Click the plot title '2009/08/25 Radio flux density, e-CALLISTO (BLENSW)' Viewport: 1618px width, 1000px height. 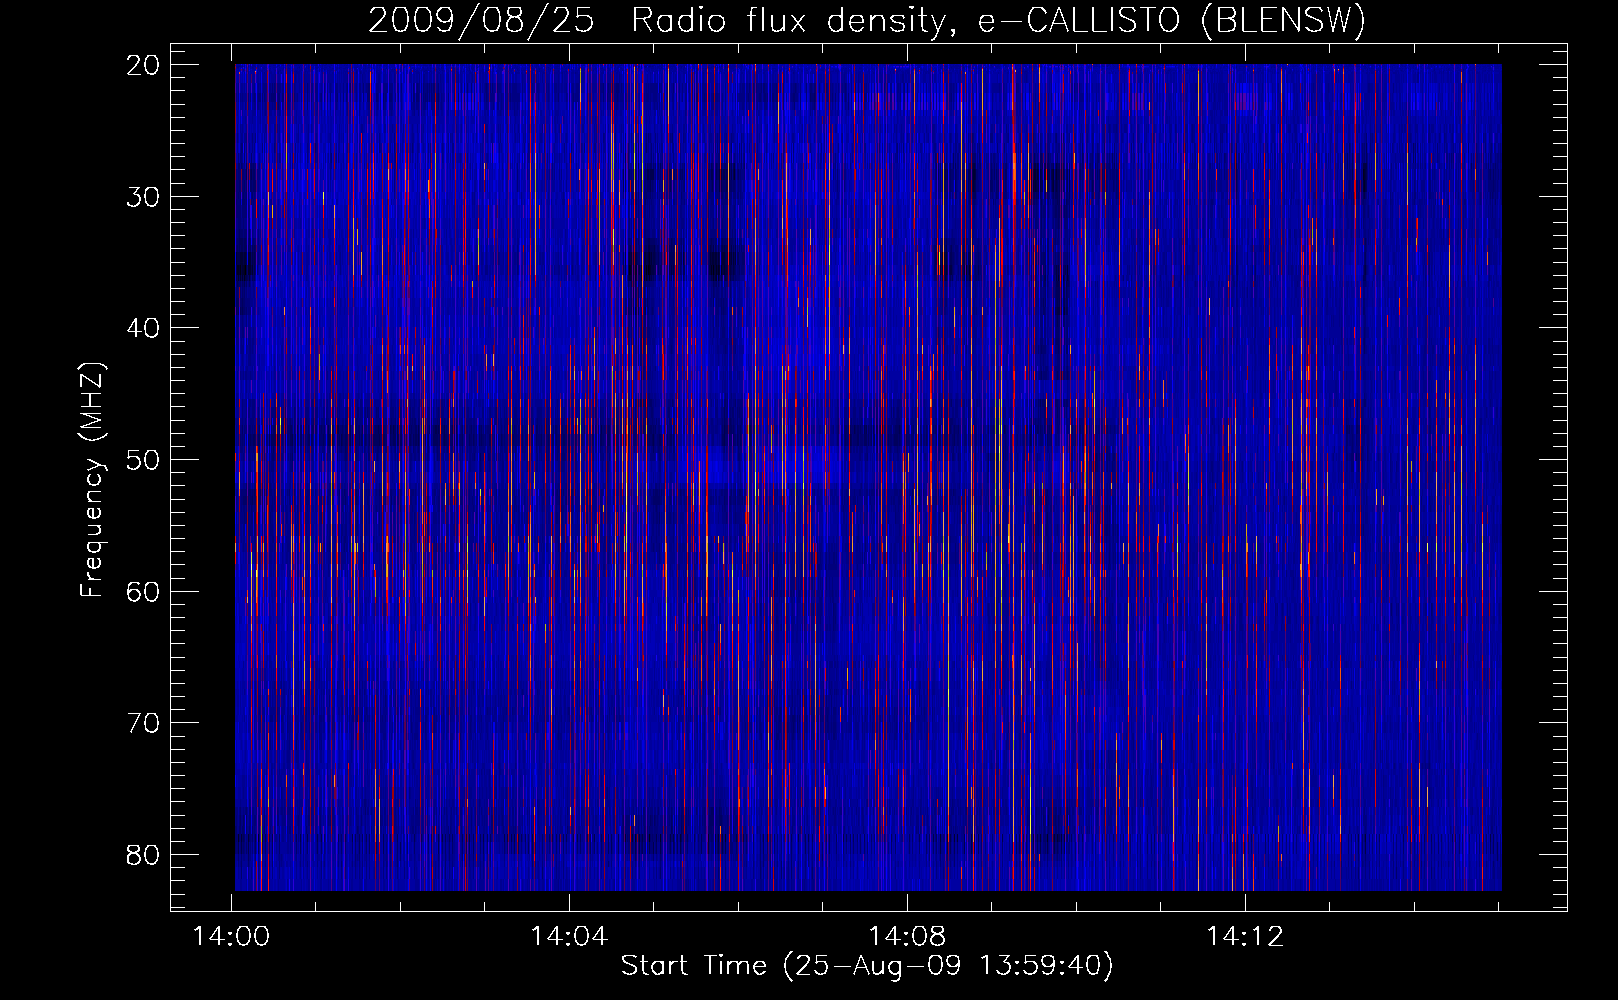pos(867,20)
